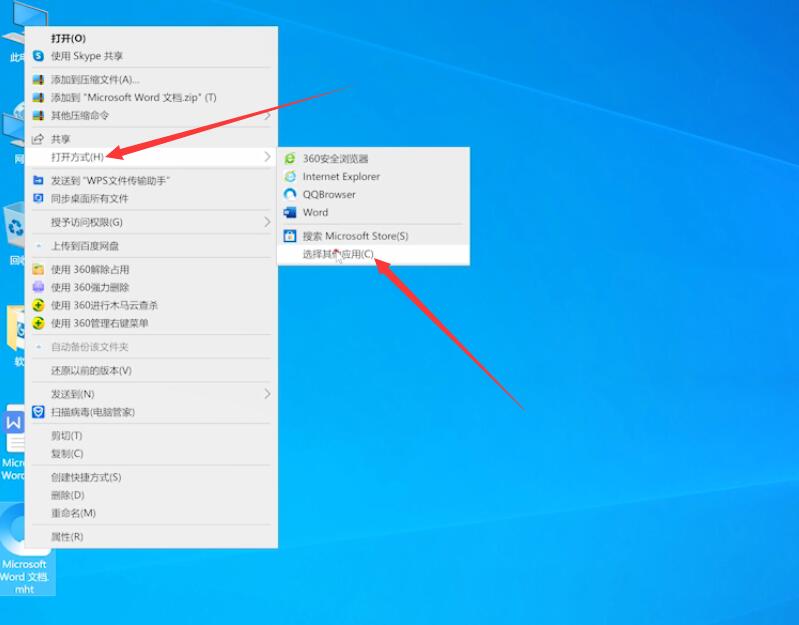Choose 删除(D) from the context menu
The height and width of the screenshot is (625, 799).
pyautogui.click(x=151, y=495)
